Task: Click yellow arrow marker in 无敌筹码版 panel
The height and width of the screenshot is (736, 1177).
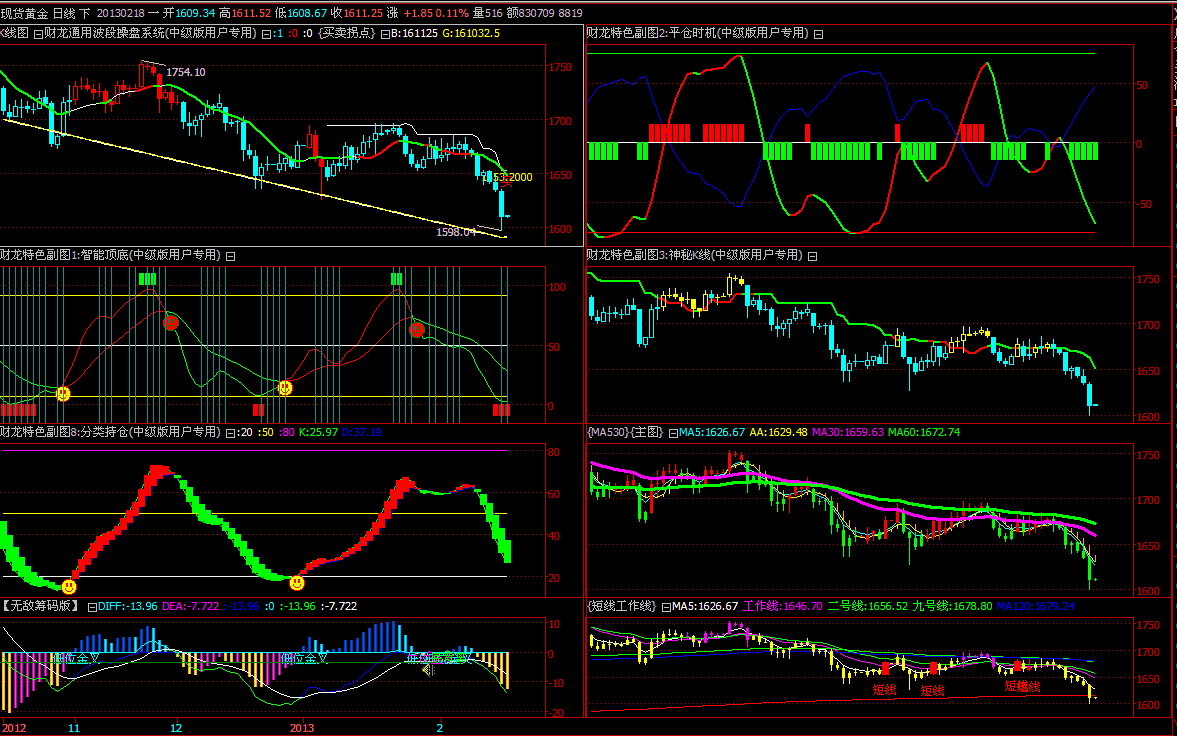Action: [427, 669]
